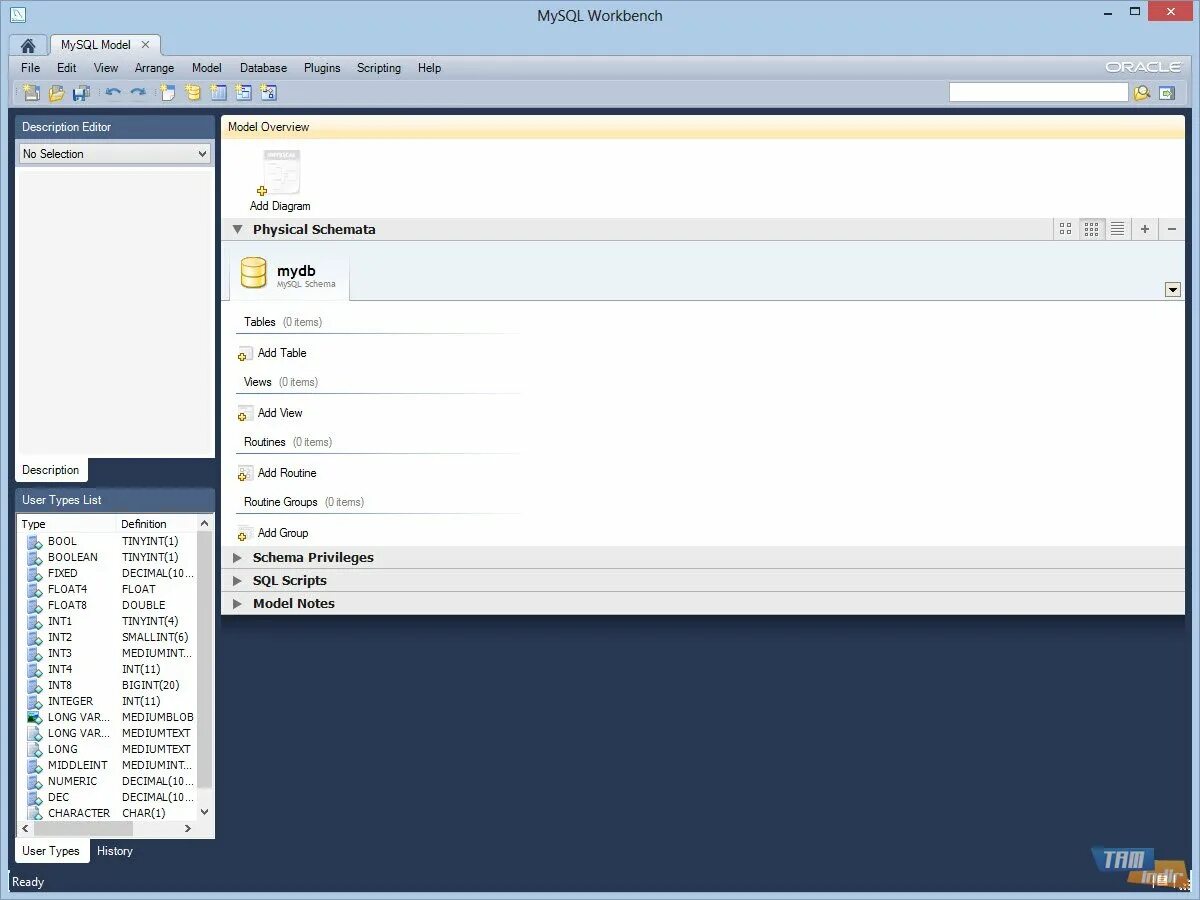Remove selected schema with minus button

(x=1172, y=229)
